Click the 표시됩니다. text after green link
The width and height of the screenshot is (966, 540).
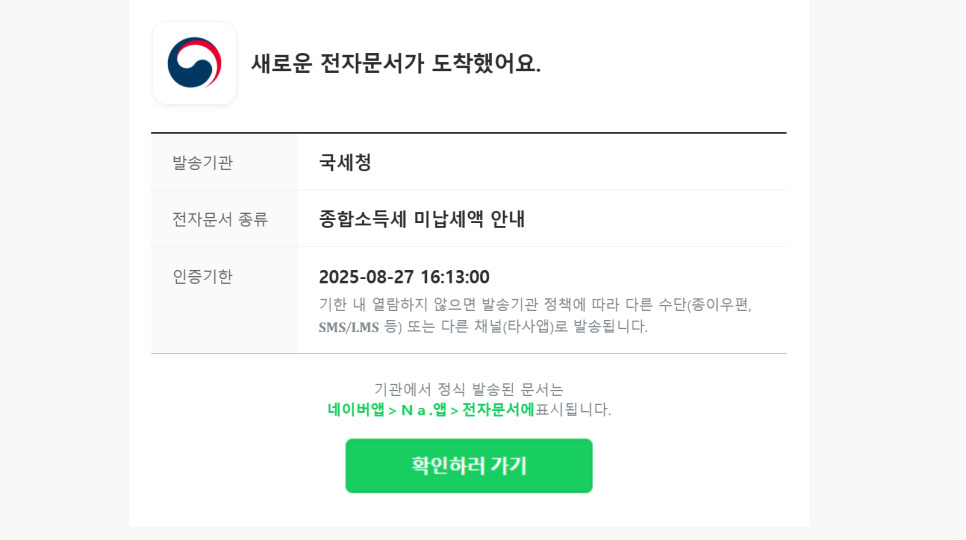tap(573, 410)
